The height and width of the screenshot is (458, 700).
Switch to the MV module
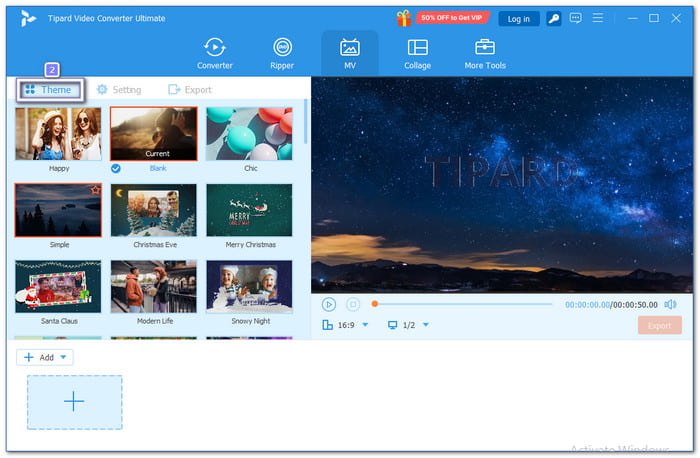[x=350, y=53]
